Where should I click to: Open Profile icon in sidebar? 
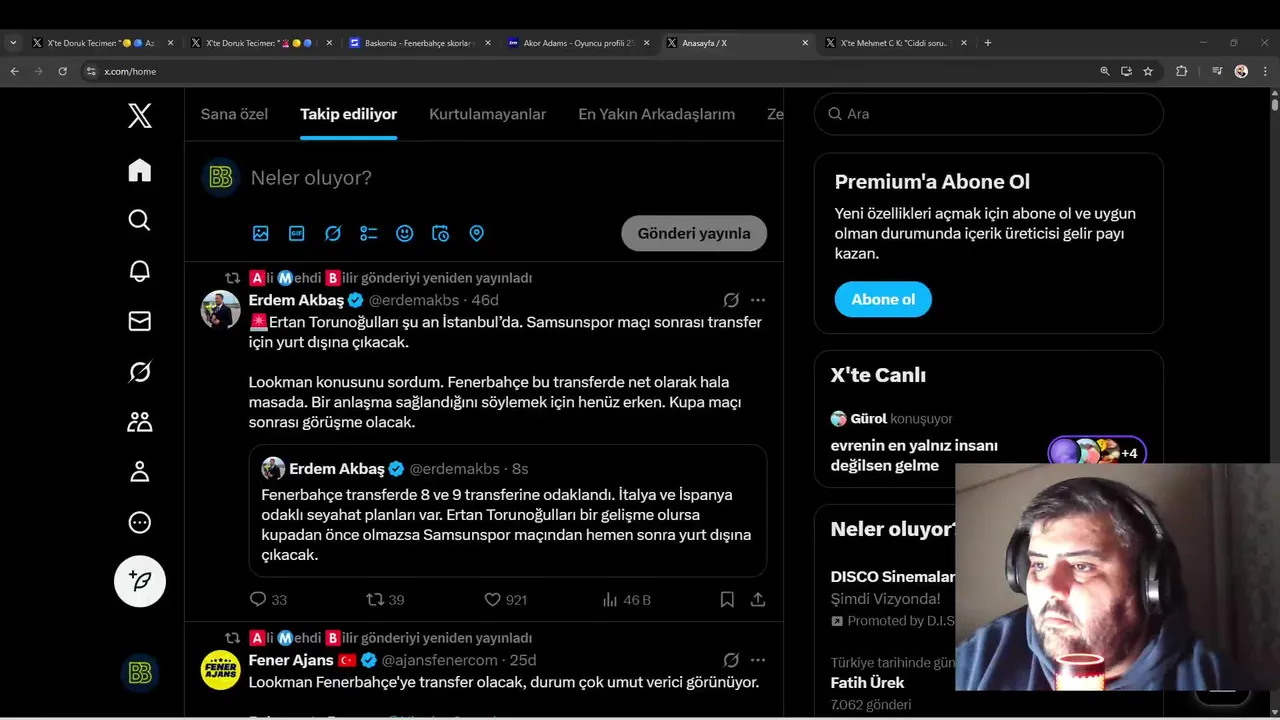click(140, 472)
